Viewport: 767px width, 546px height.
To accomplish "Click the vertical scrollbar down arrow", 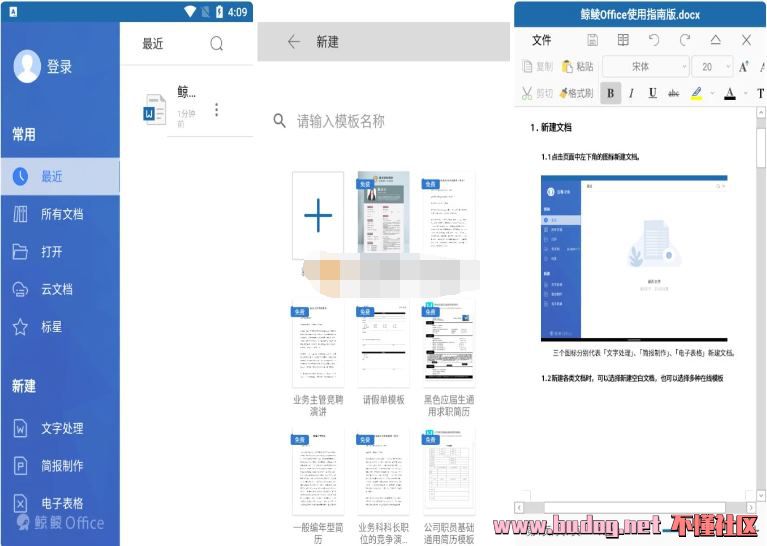I will (761, 496).
